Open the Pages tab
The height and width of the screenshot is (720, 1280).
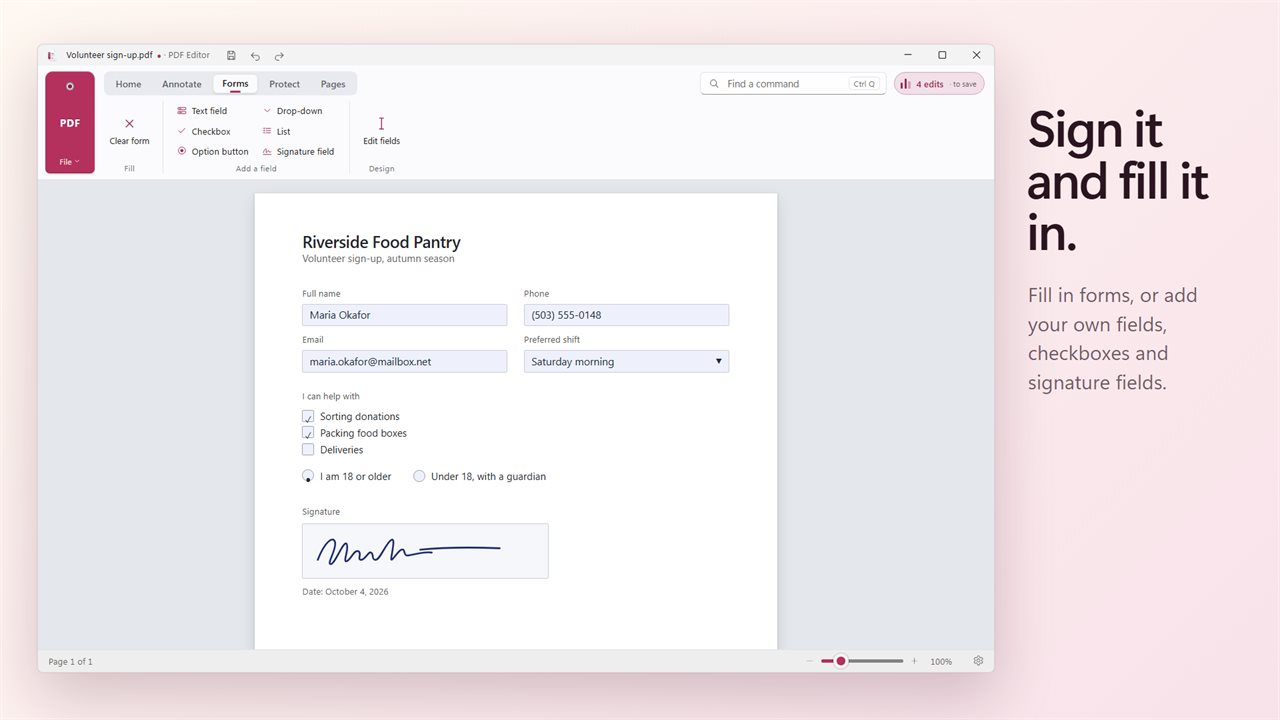coord(333,84)
